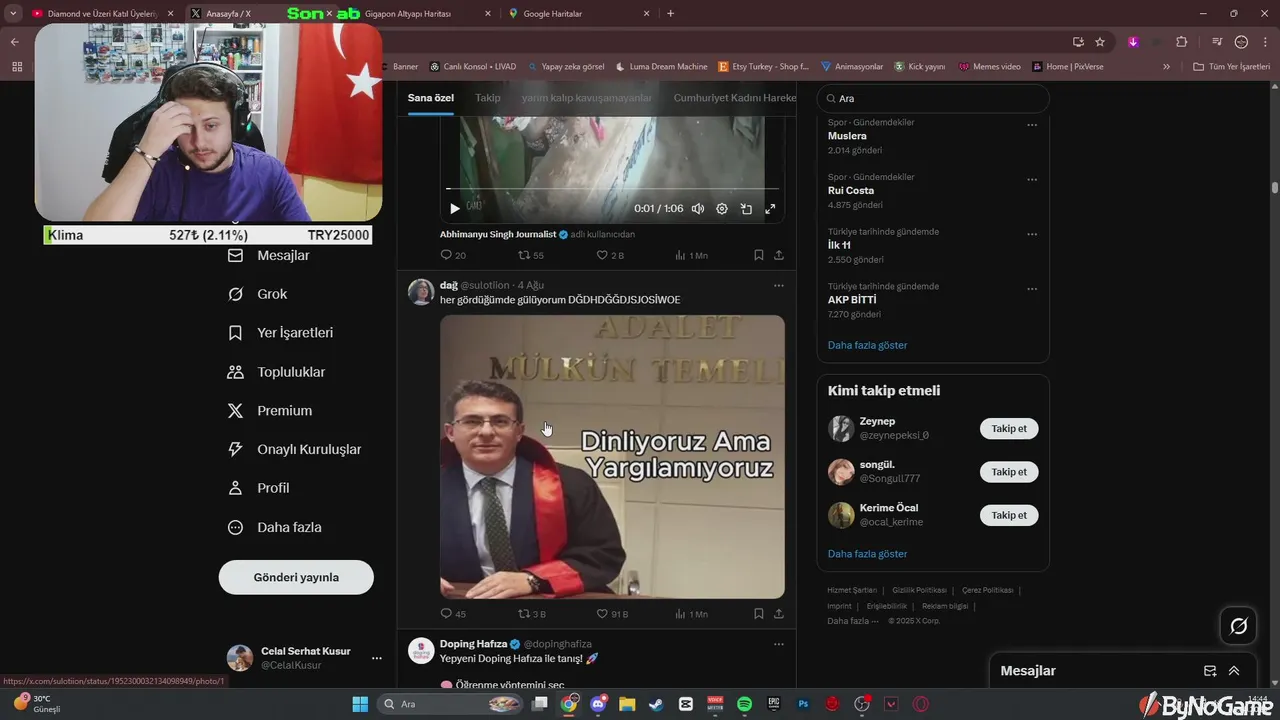Share dağ's post
Viewport: 1280px width, 720px height.
(x=779, y=614)
